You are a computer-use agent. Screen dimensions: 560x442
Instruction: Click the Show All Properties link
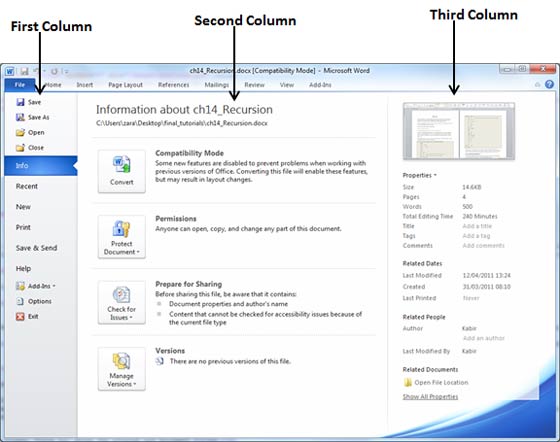pyautogui.click(x=430, y=397)
